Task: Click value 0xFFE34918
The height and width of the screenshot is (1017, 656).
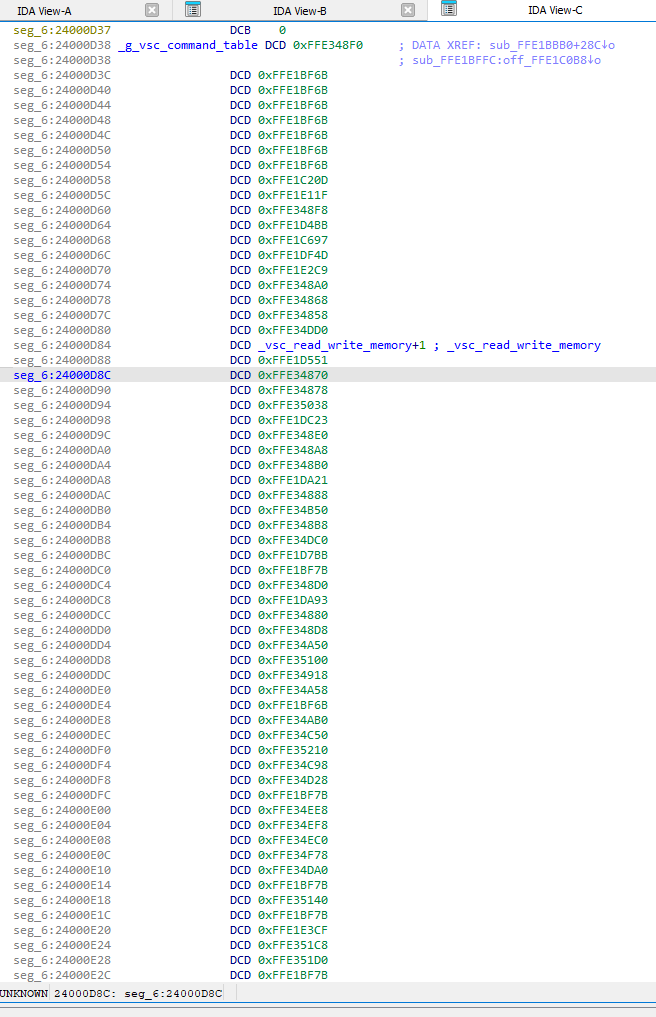Action: point(293,675)
